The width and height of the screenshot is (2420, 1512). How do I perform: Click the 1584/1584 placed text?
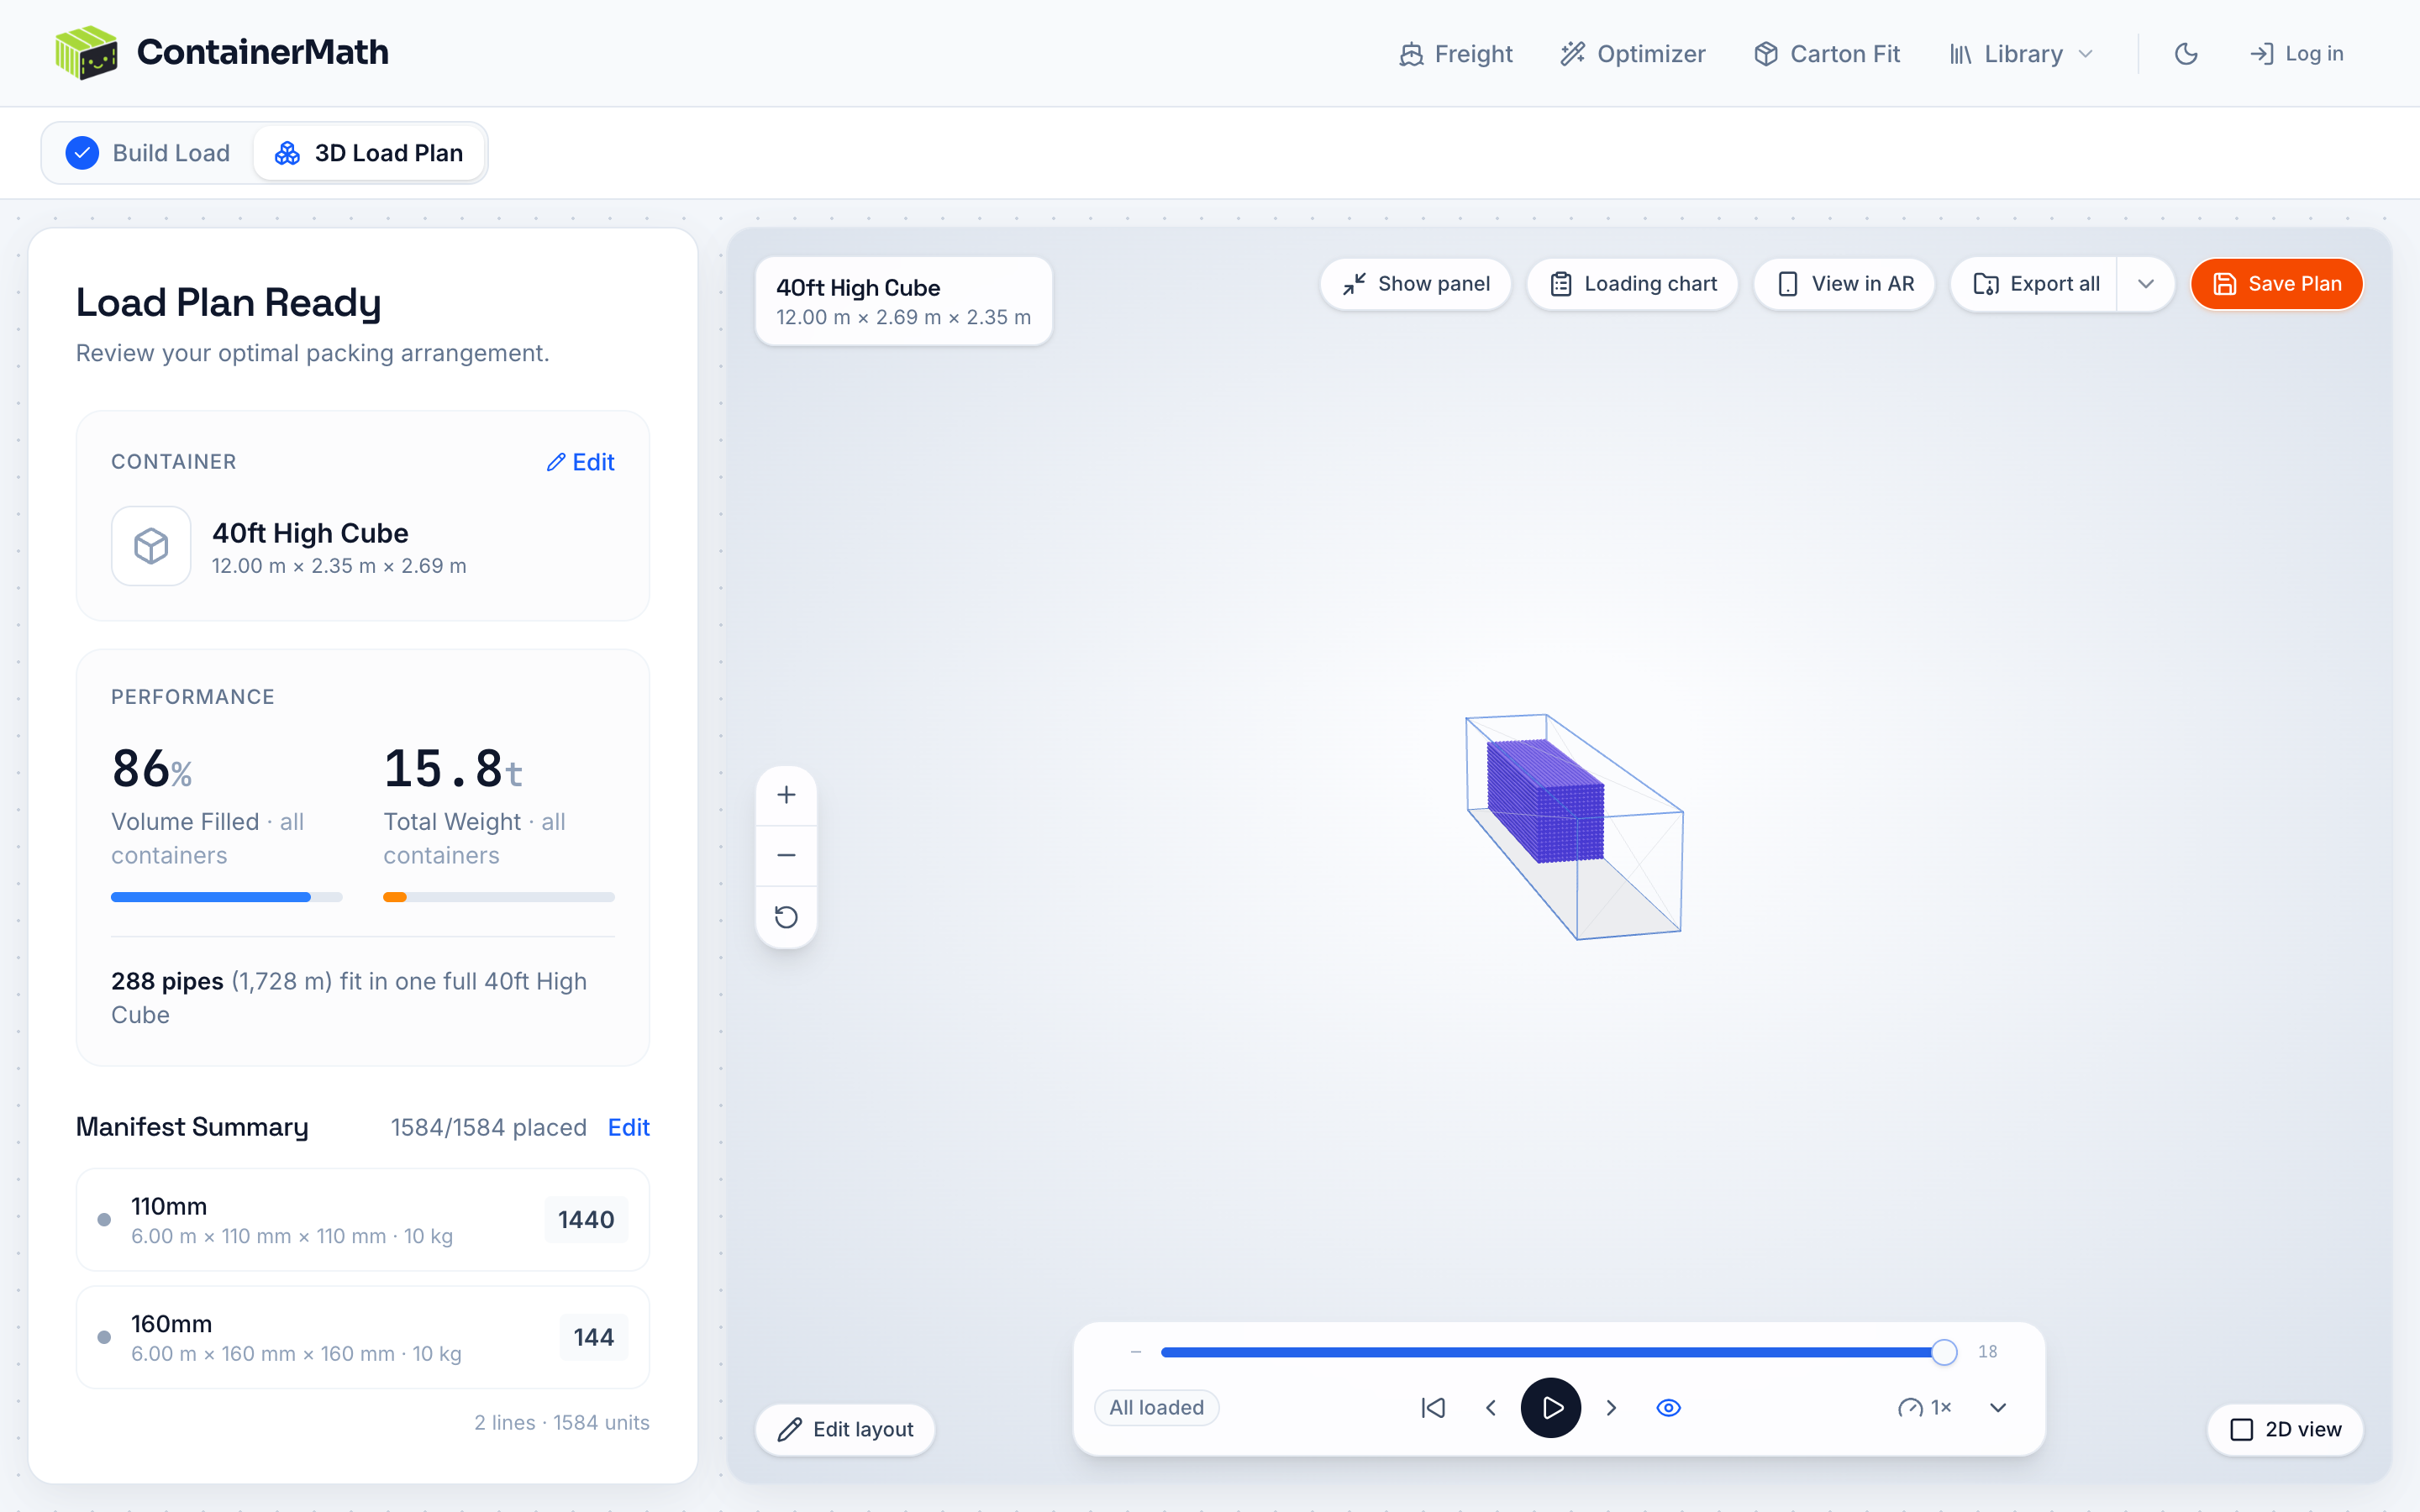[488, 1127]
